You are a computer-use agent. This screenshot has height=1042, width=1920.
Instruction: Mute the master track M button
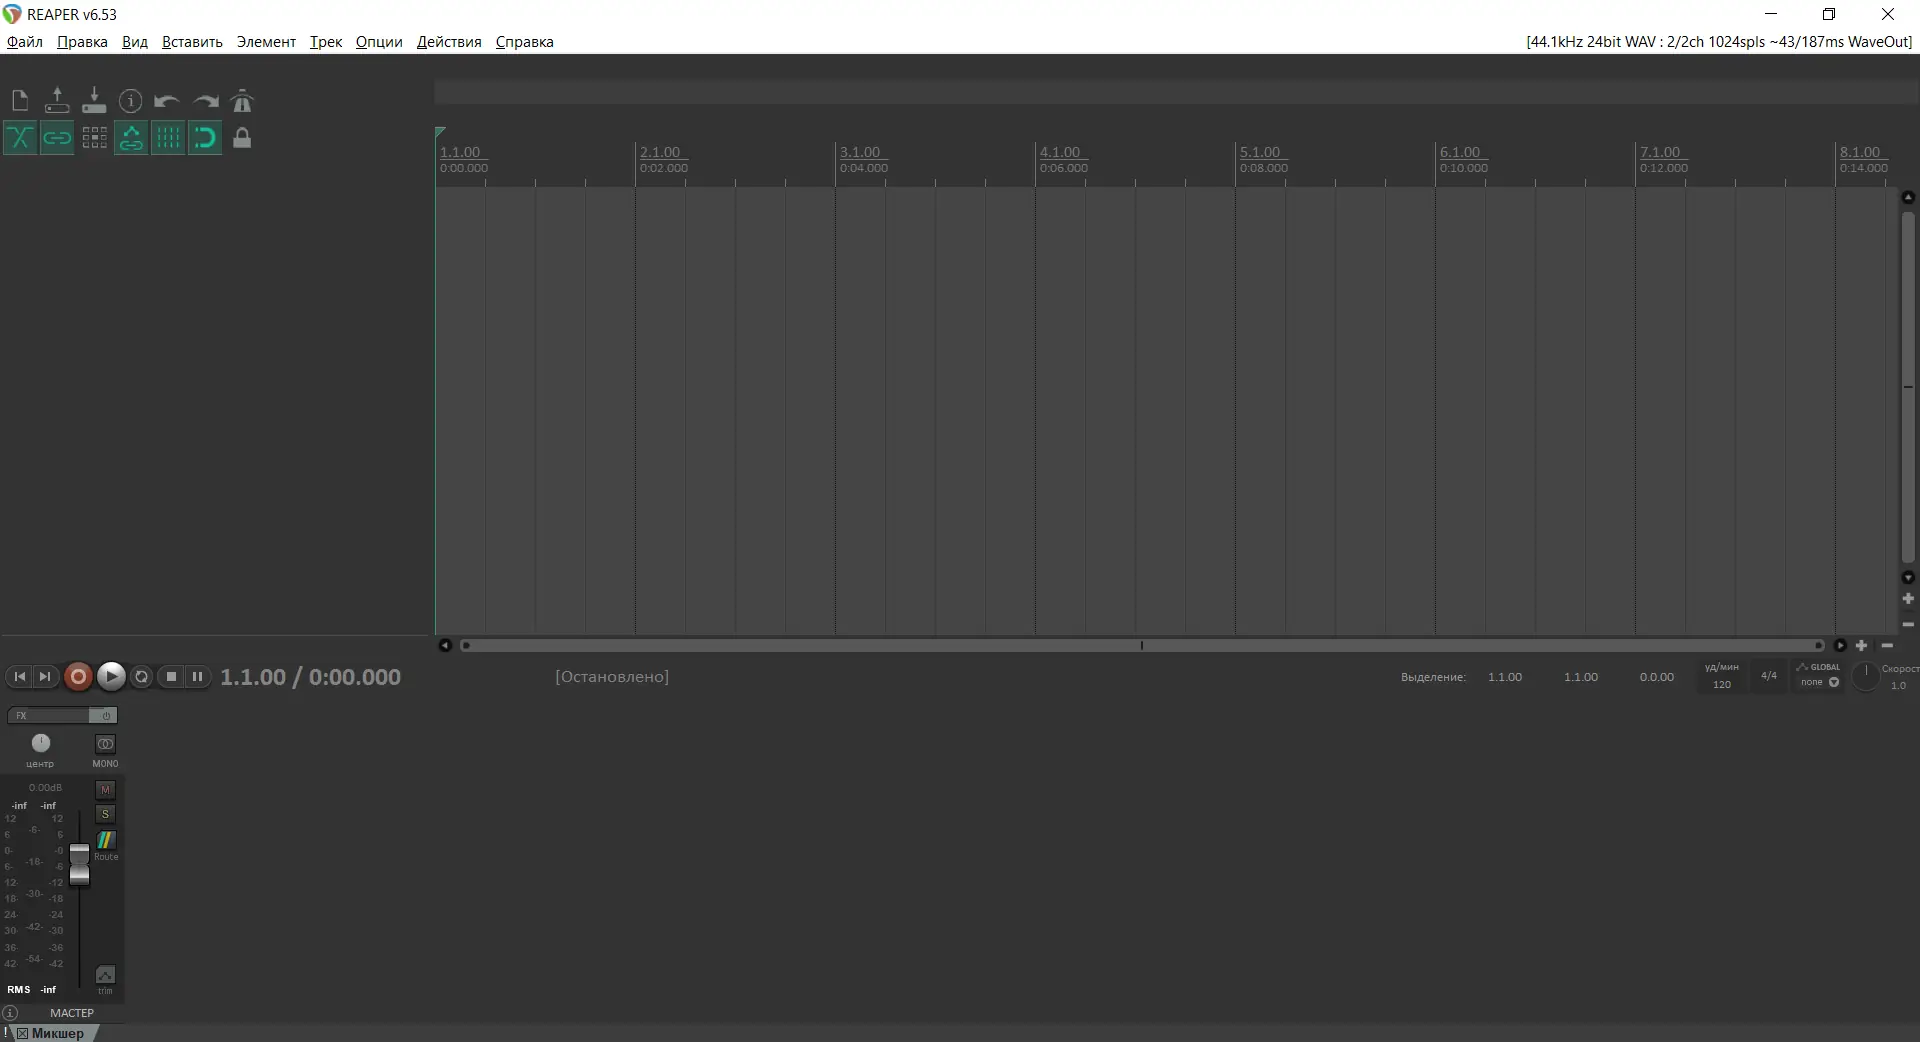pos(105,790)
